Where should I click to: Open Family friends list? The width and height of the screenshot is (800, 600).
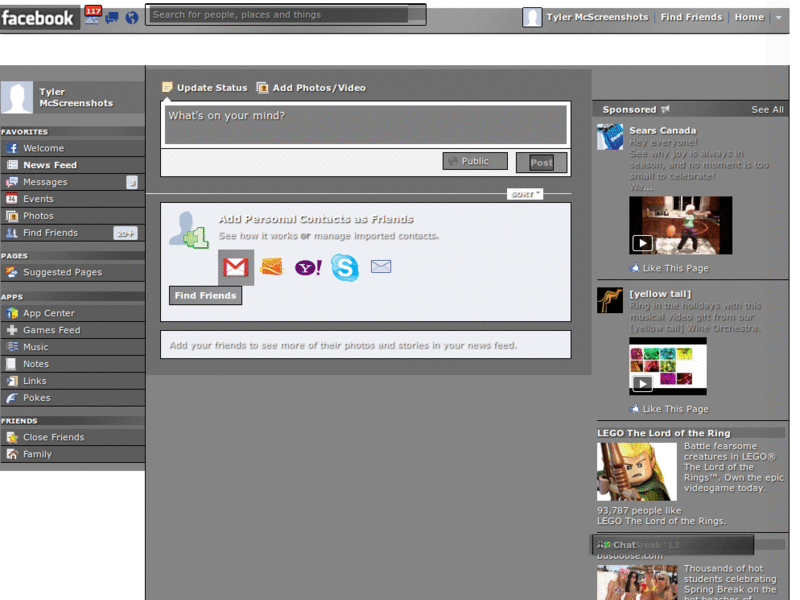click(73, 454)
